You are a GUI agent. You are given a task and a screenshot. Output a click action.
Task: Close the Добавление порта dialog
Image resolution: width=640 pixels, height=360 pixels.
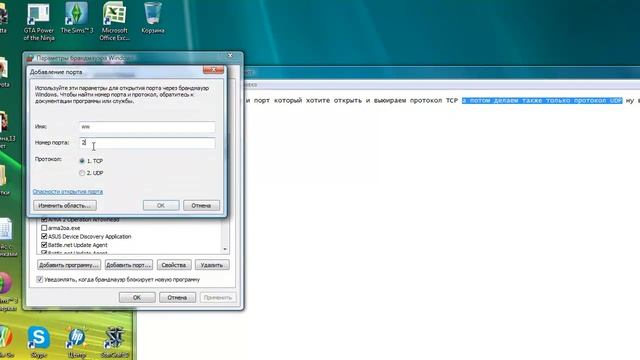click(213, 70)
